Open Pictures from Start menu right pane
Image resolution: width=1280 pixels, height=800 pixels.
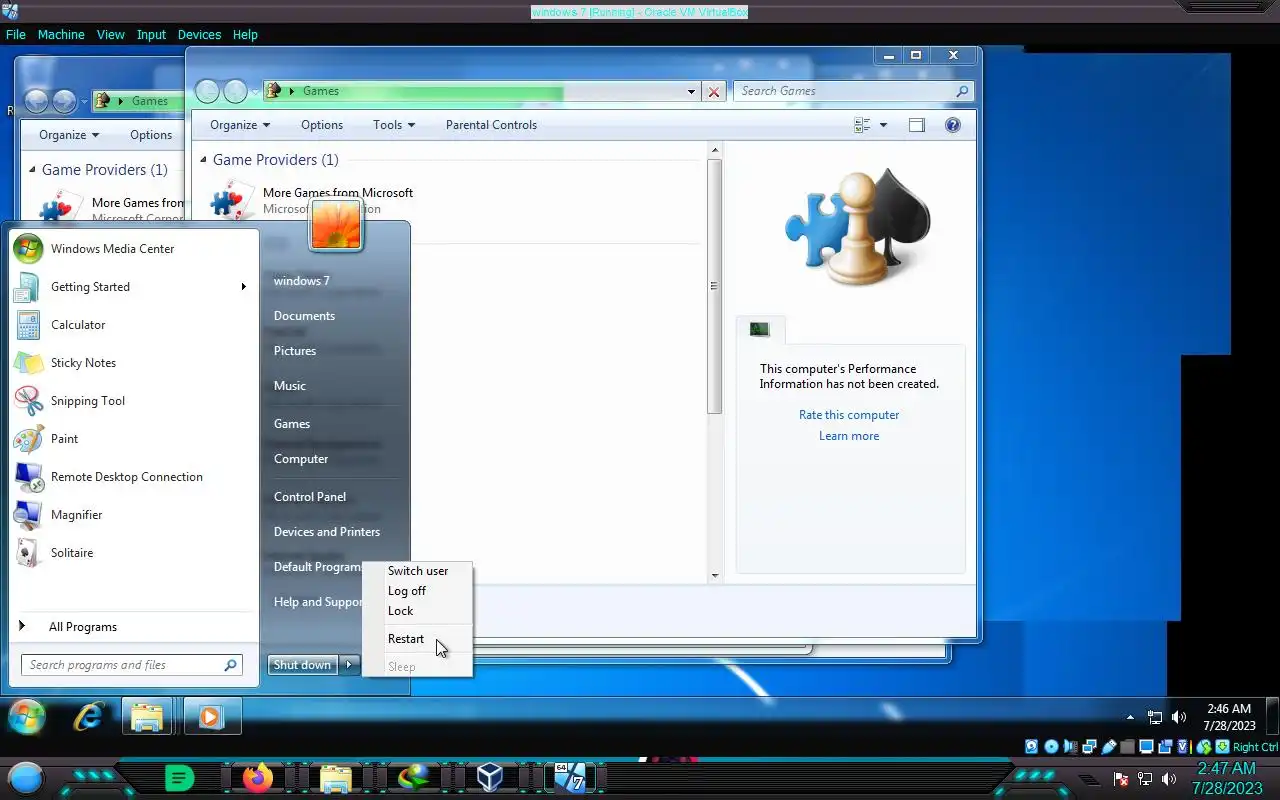(295, 351)
